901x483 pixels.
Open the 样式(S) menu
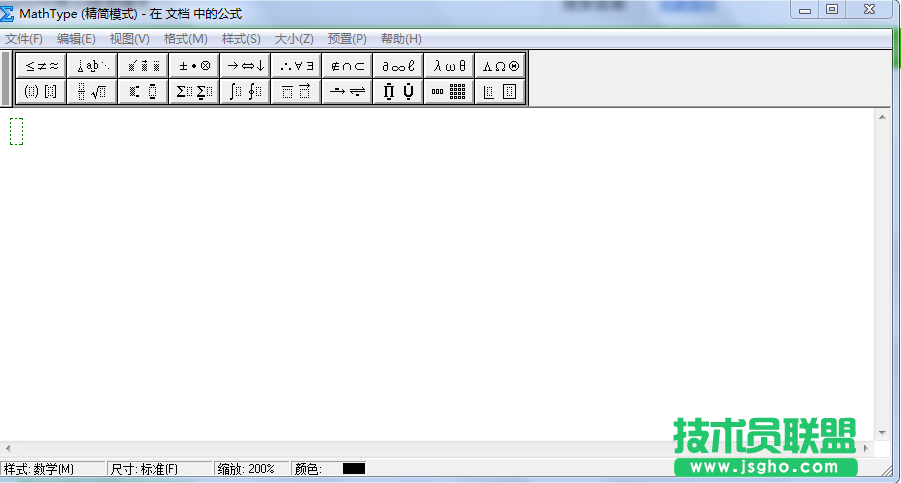[x=241, y=39]
